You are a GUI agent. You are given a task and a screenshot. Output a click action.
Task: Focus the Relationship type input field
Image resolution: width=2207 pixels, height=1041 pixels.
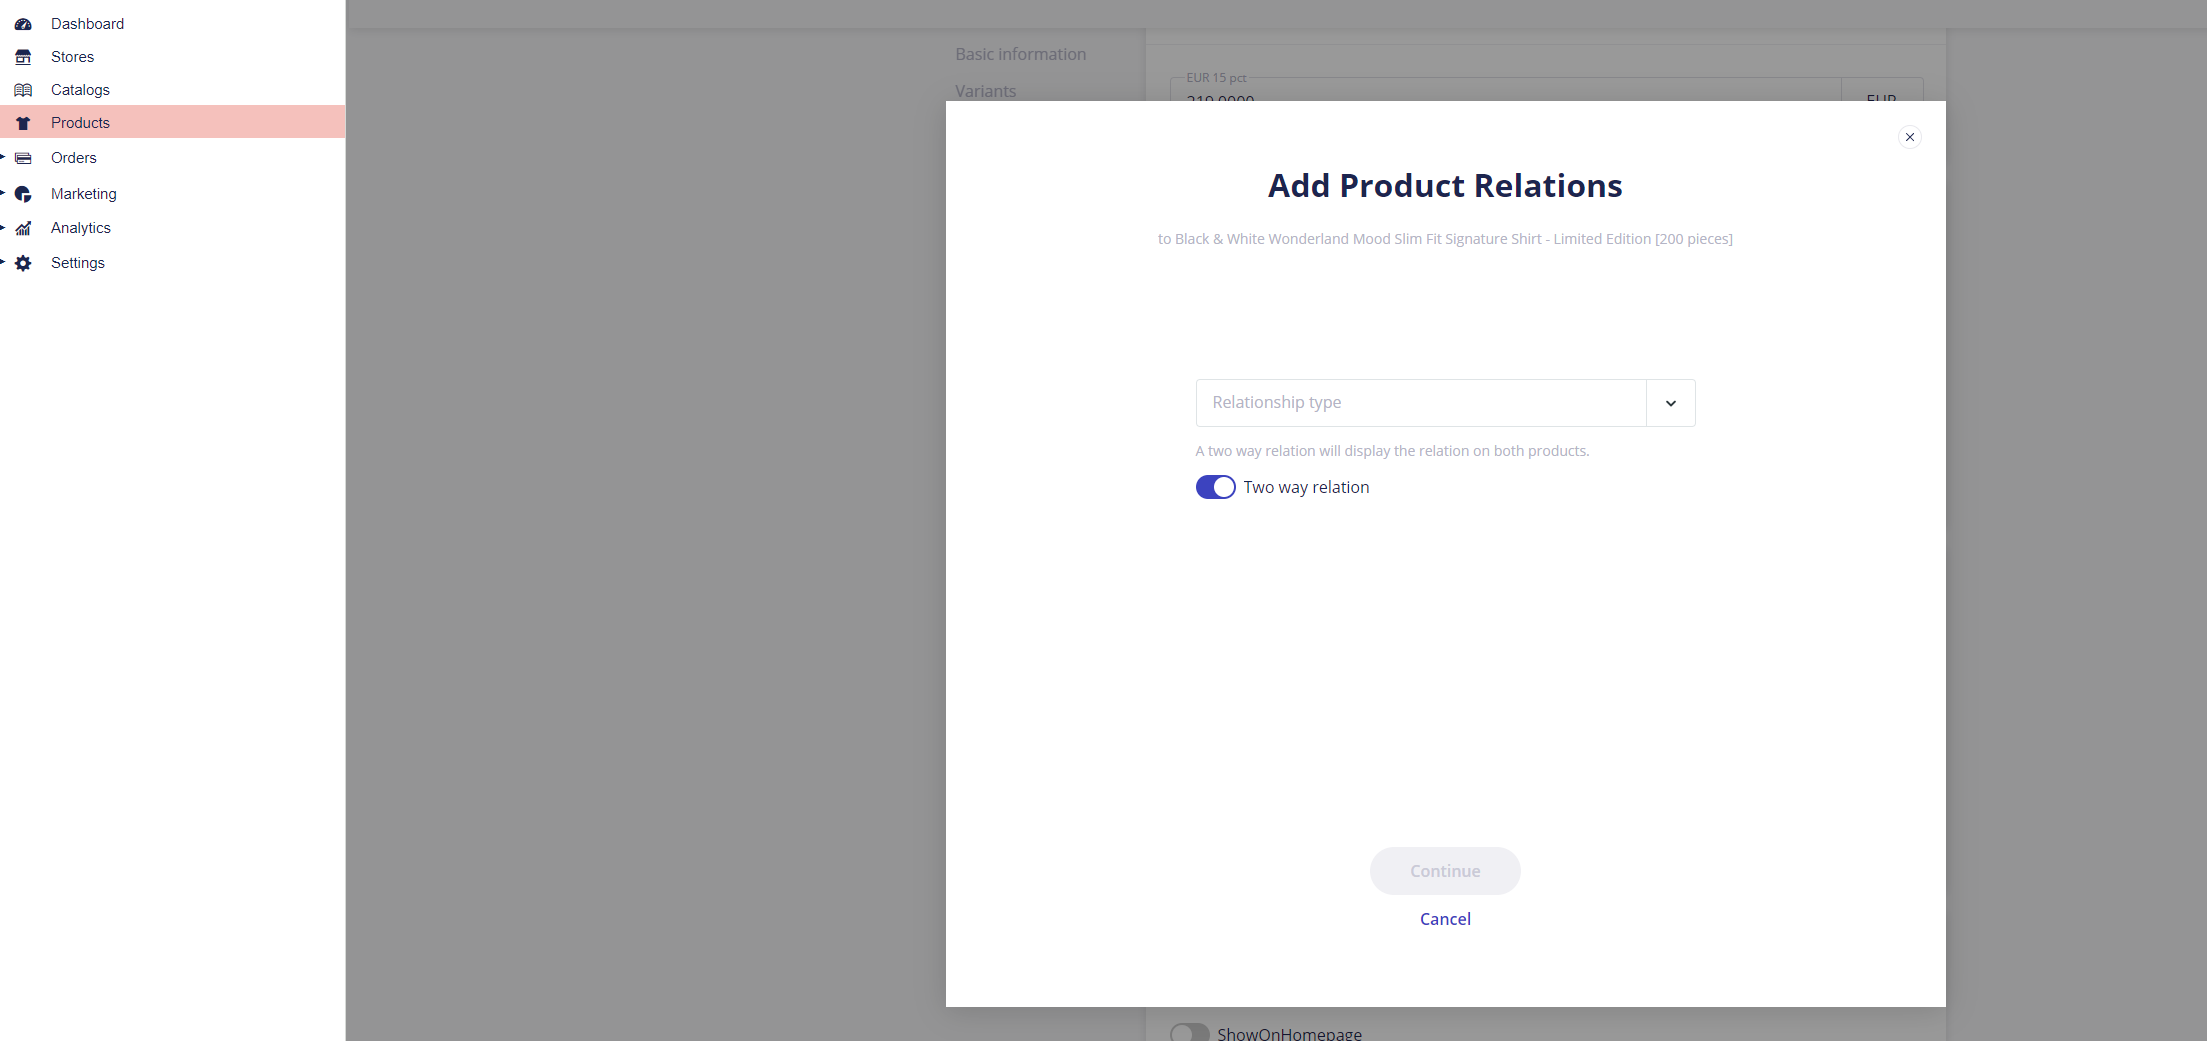click(x=1421, y=403)
